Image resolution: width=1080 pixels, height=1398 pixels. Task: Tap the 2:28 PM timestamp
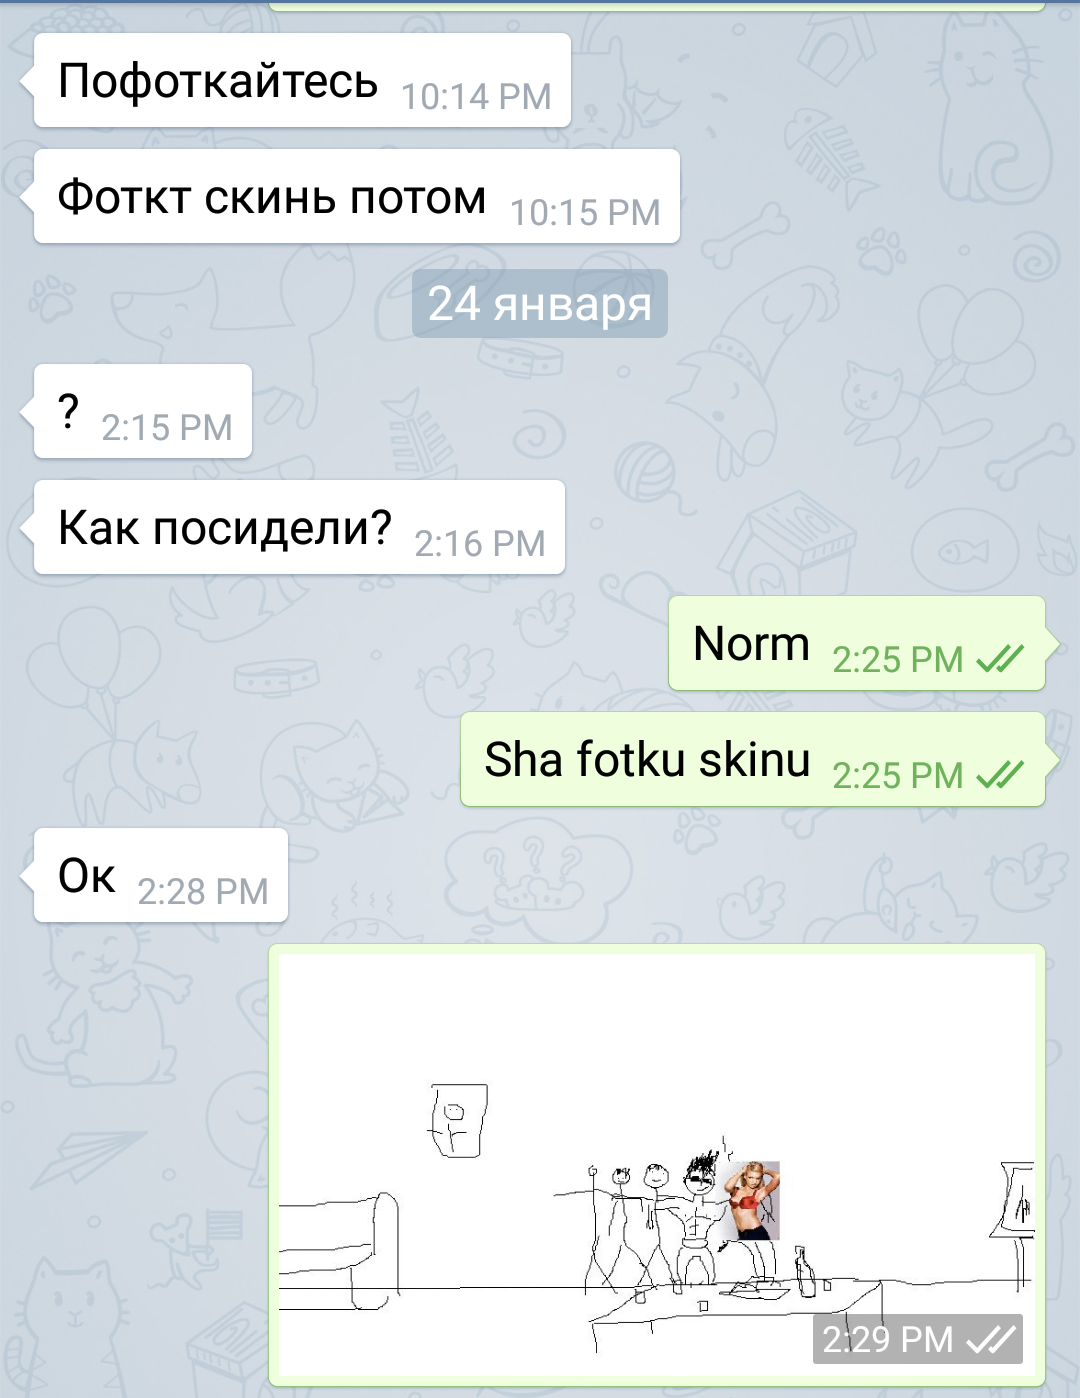pyautogui.click(x=203, y=892)
